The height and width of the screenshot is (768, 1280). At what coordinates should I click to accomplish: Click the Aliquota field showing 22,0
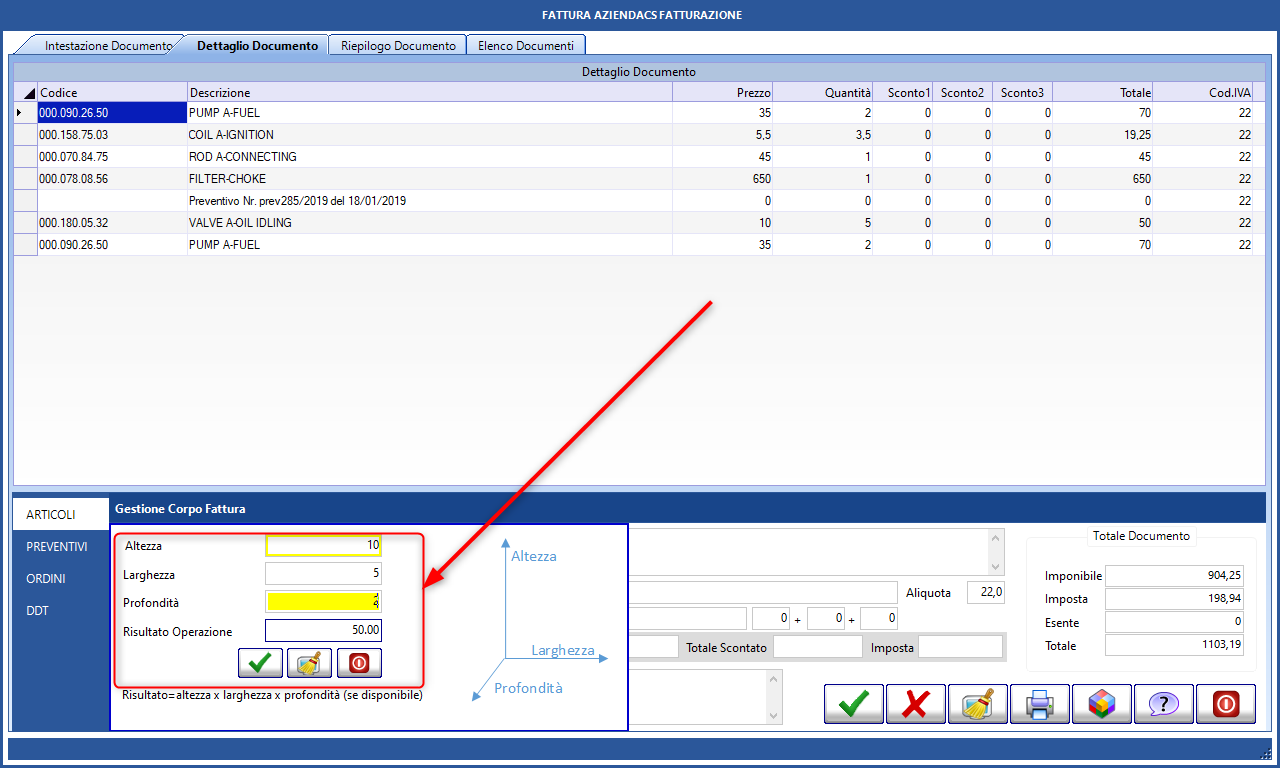pos(985,593)
